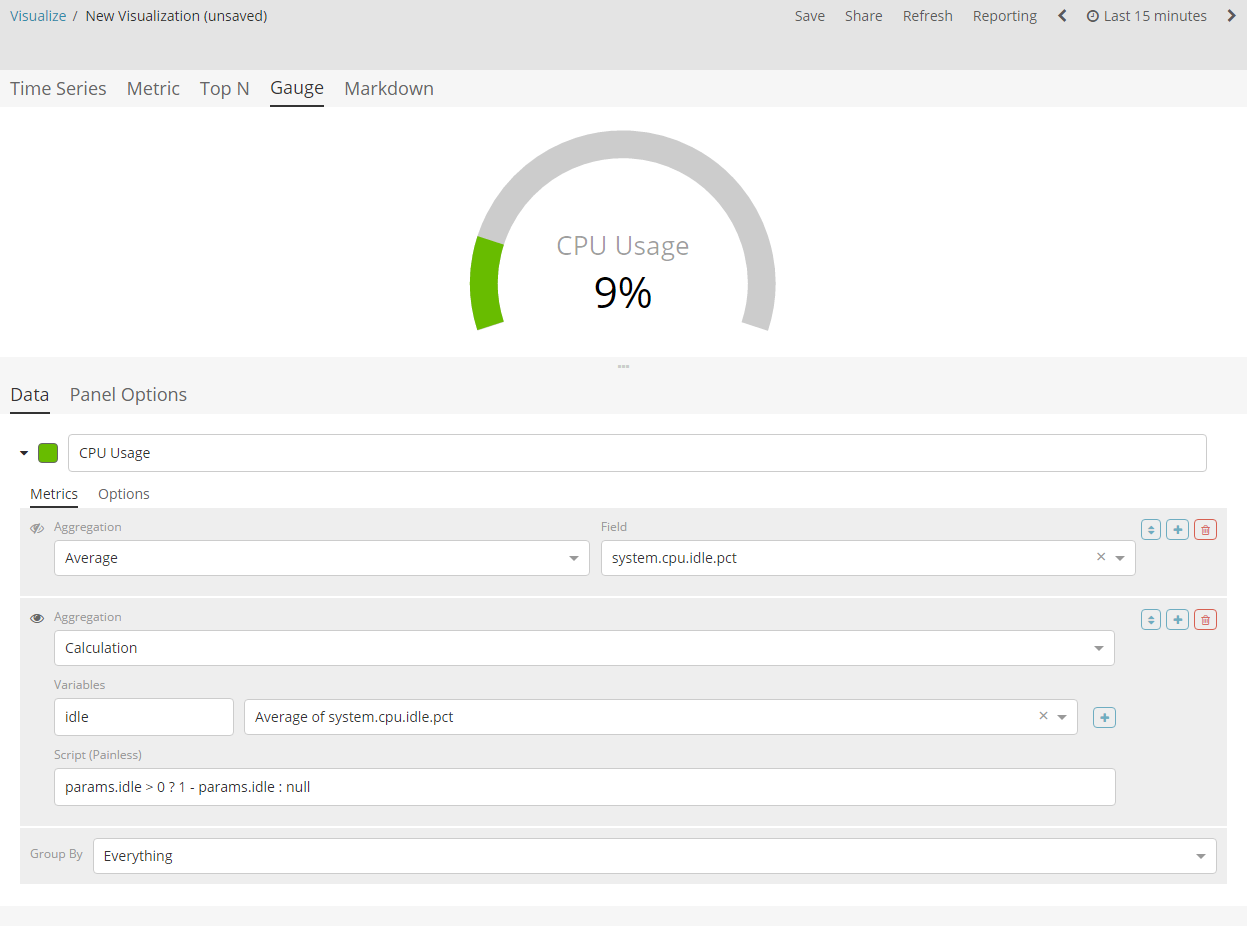This screenshot has width=1247, height=926.
Task: Open the Visualize breadcrumb link
Action: (x=36, y=16)
